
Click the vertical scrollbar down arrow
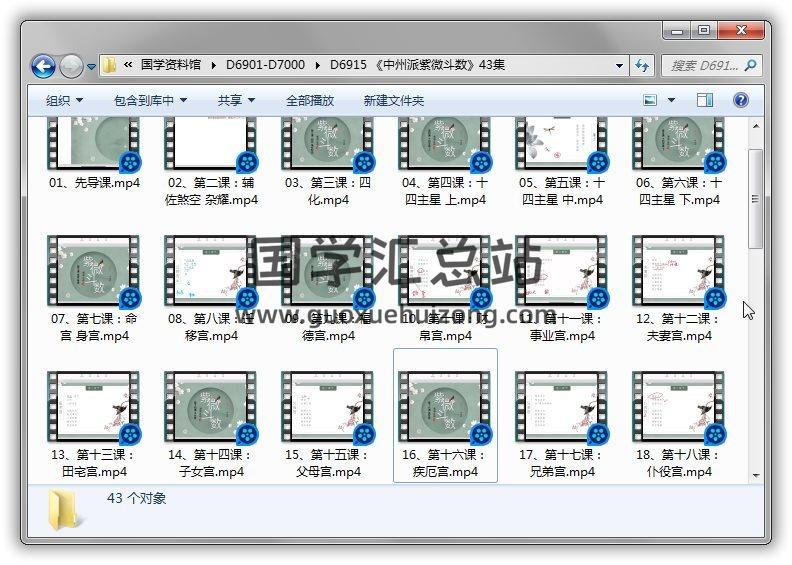tap(756, 477)
